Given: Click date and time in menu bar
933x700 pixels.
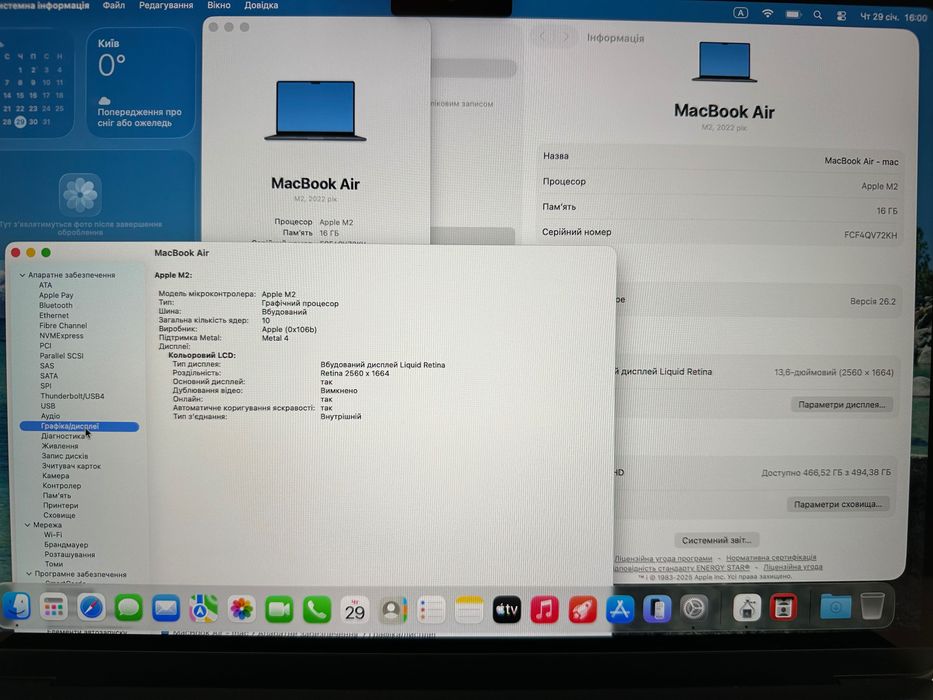Looking at the screenshot, I should click(894, 17).
